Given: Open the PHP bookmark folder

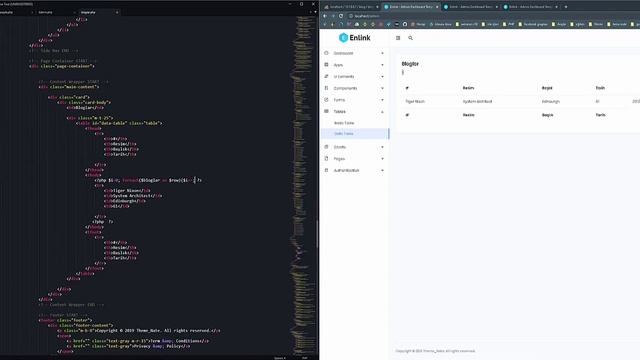Looking at the screenshot, I should [509, 24].
